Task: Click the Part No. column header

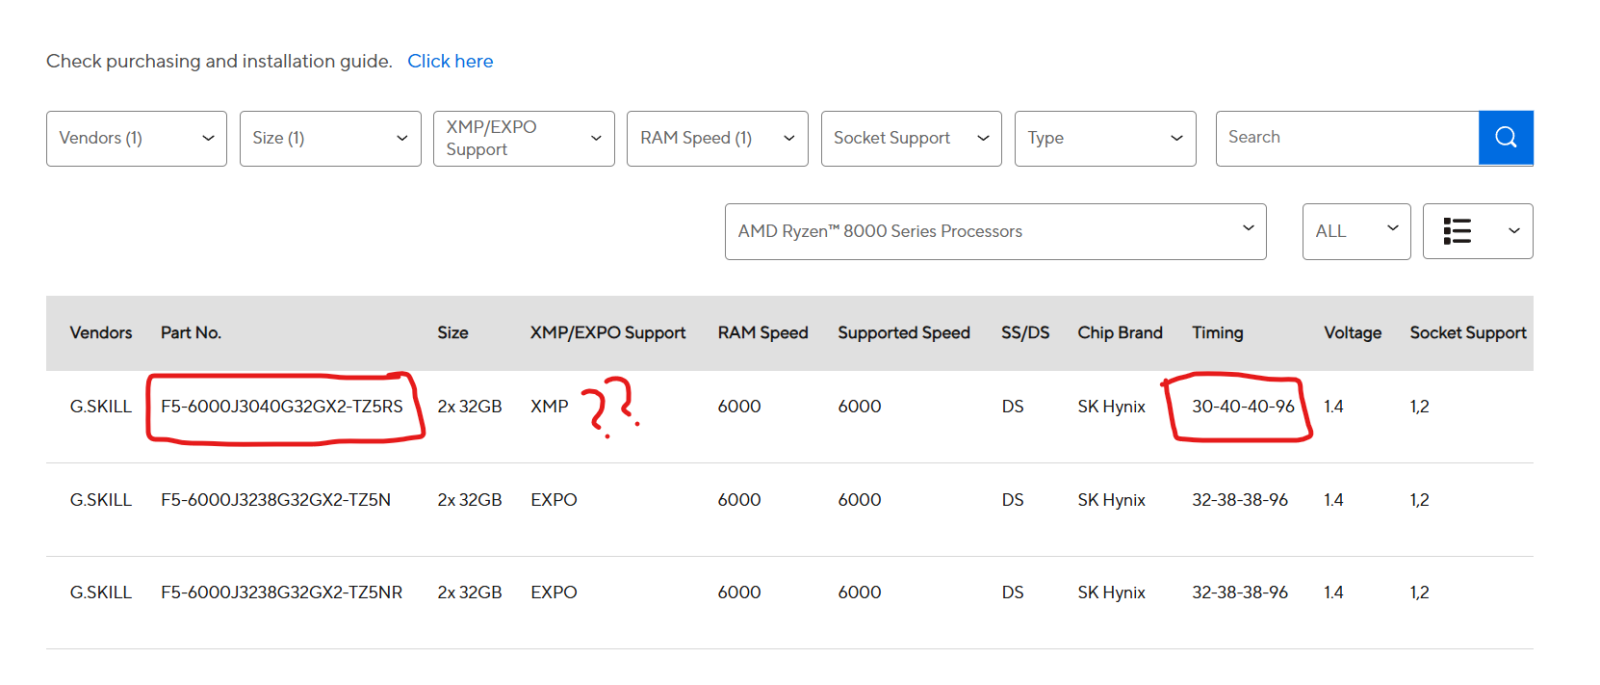Action: click(x=191, y=333)
